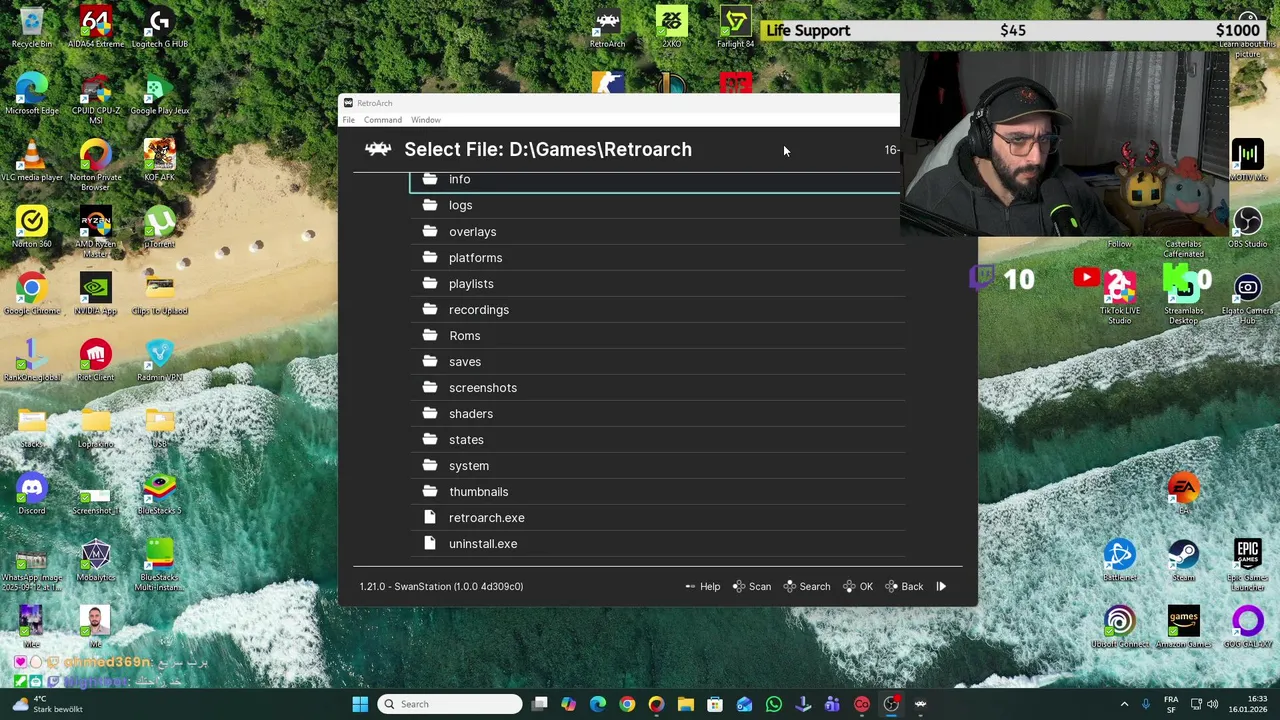Open Google Chrome desktop icon
This screenshot has width=1280, height=720.
(32, 294)
